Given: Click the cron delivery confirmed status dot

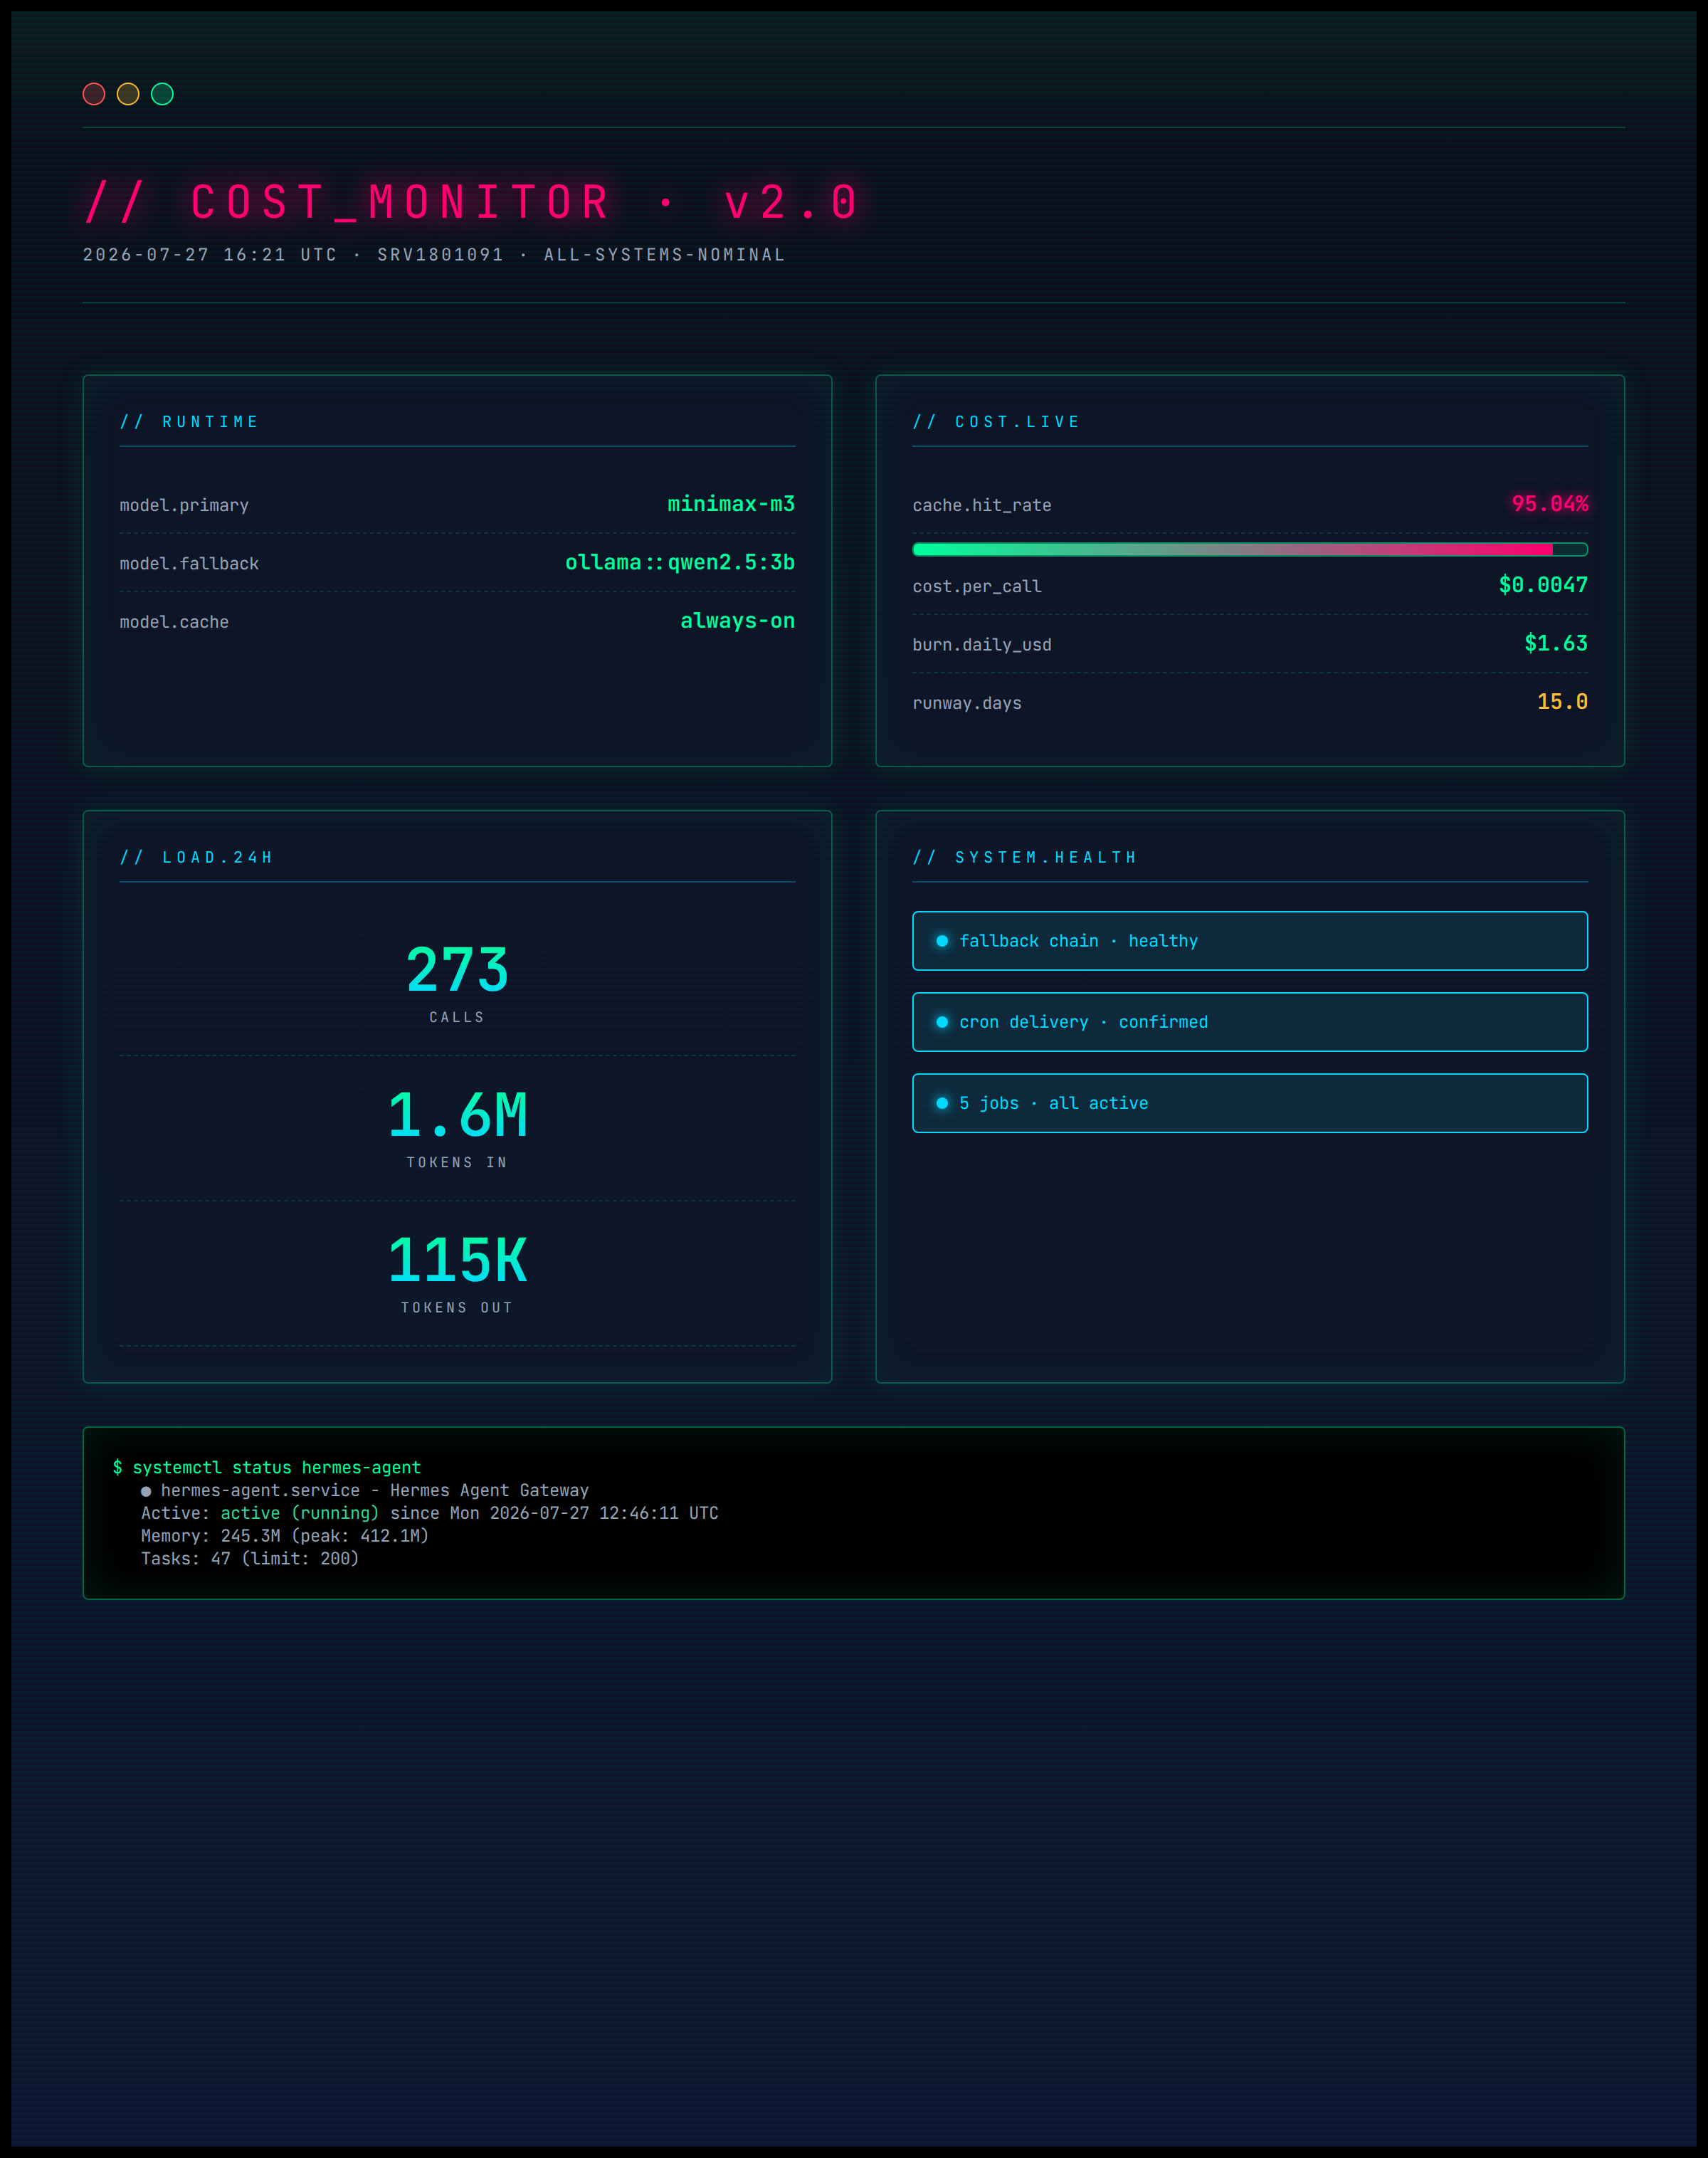Looking at the screenshot, I should [942, 1022].
